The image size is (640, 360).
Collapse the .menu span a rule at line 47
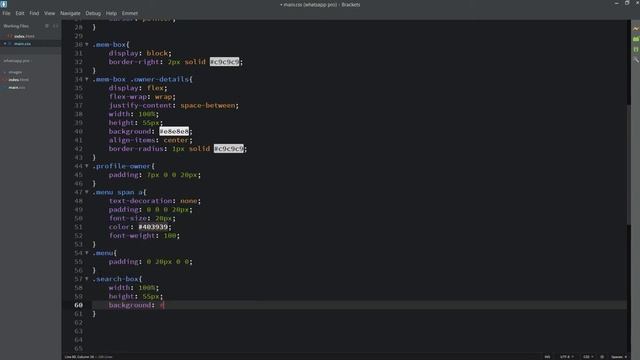click(x=87, y=192)
